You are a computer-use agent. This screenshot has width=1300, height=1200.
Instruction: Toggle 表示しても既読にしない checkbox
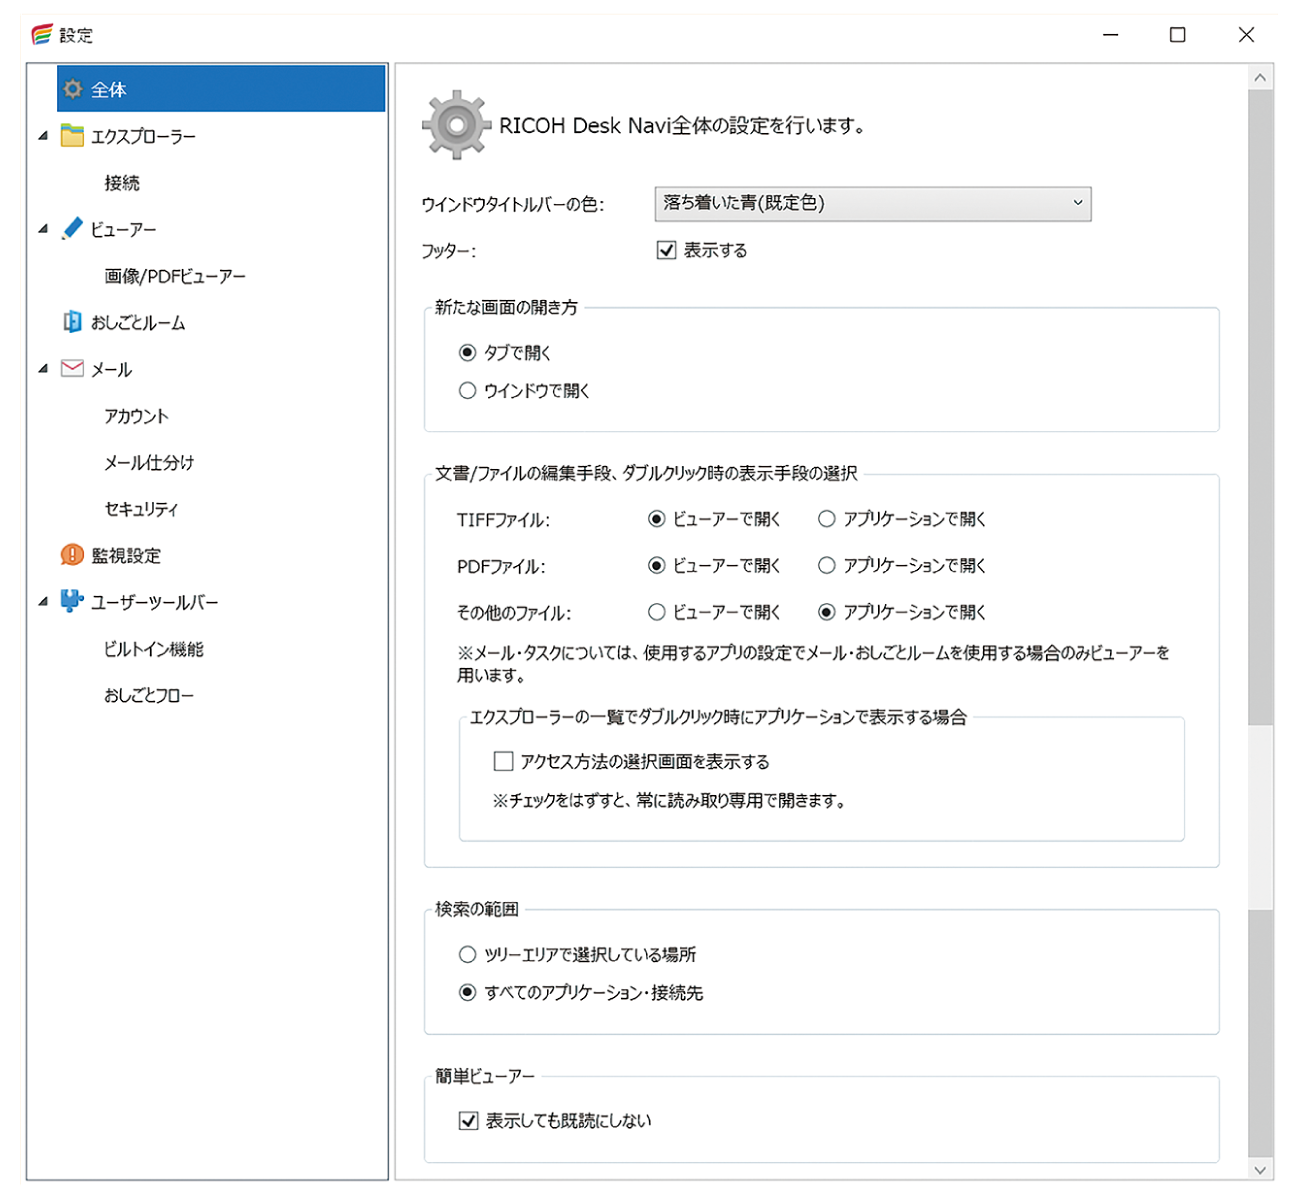coord(468,1121)
